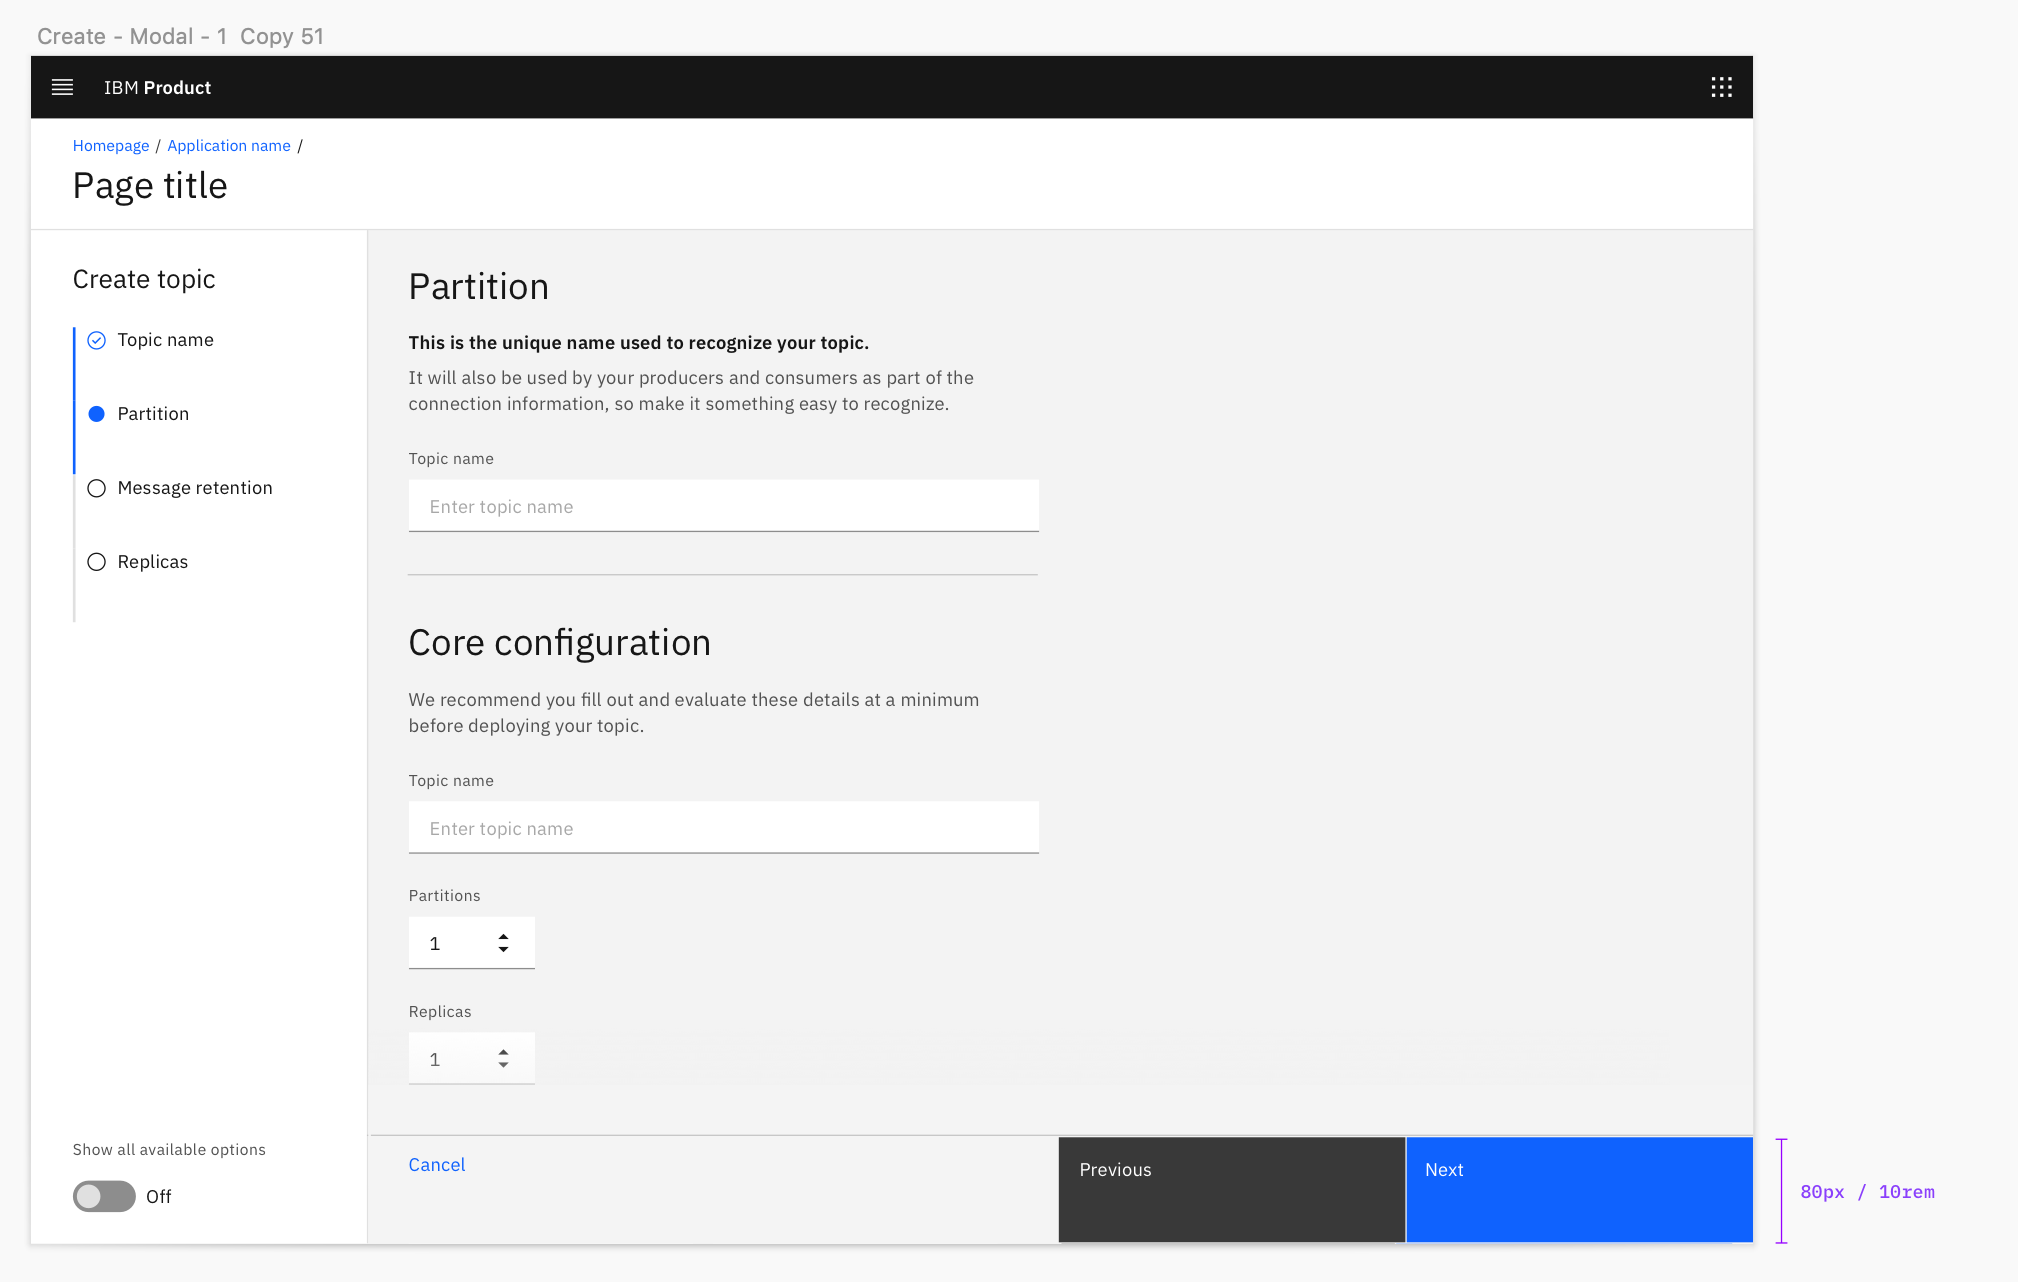Click the Replicas step circle icon
2018x1282 pixels.
(x=96, y=562)
